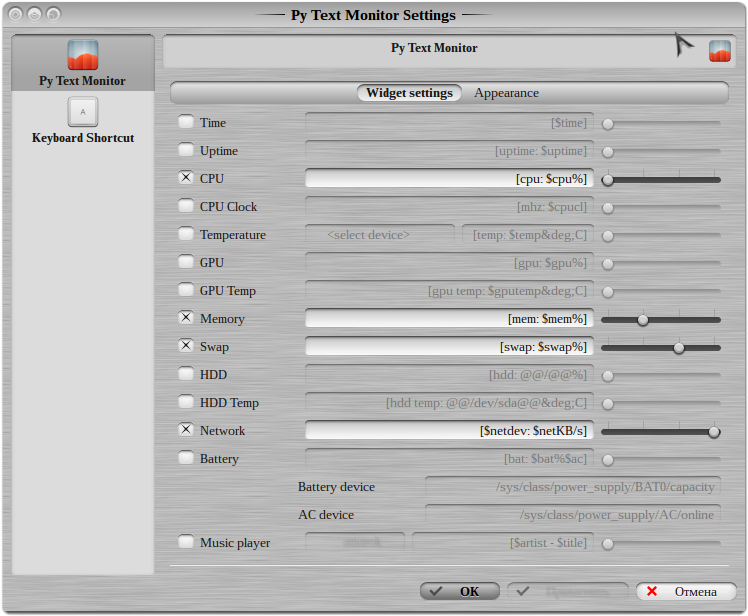Select the Widget settings tab
Viewport: 748px width, 616px height.
pyautogui.click(x=409, y=93)
